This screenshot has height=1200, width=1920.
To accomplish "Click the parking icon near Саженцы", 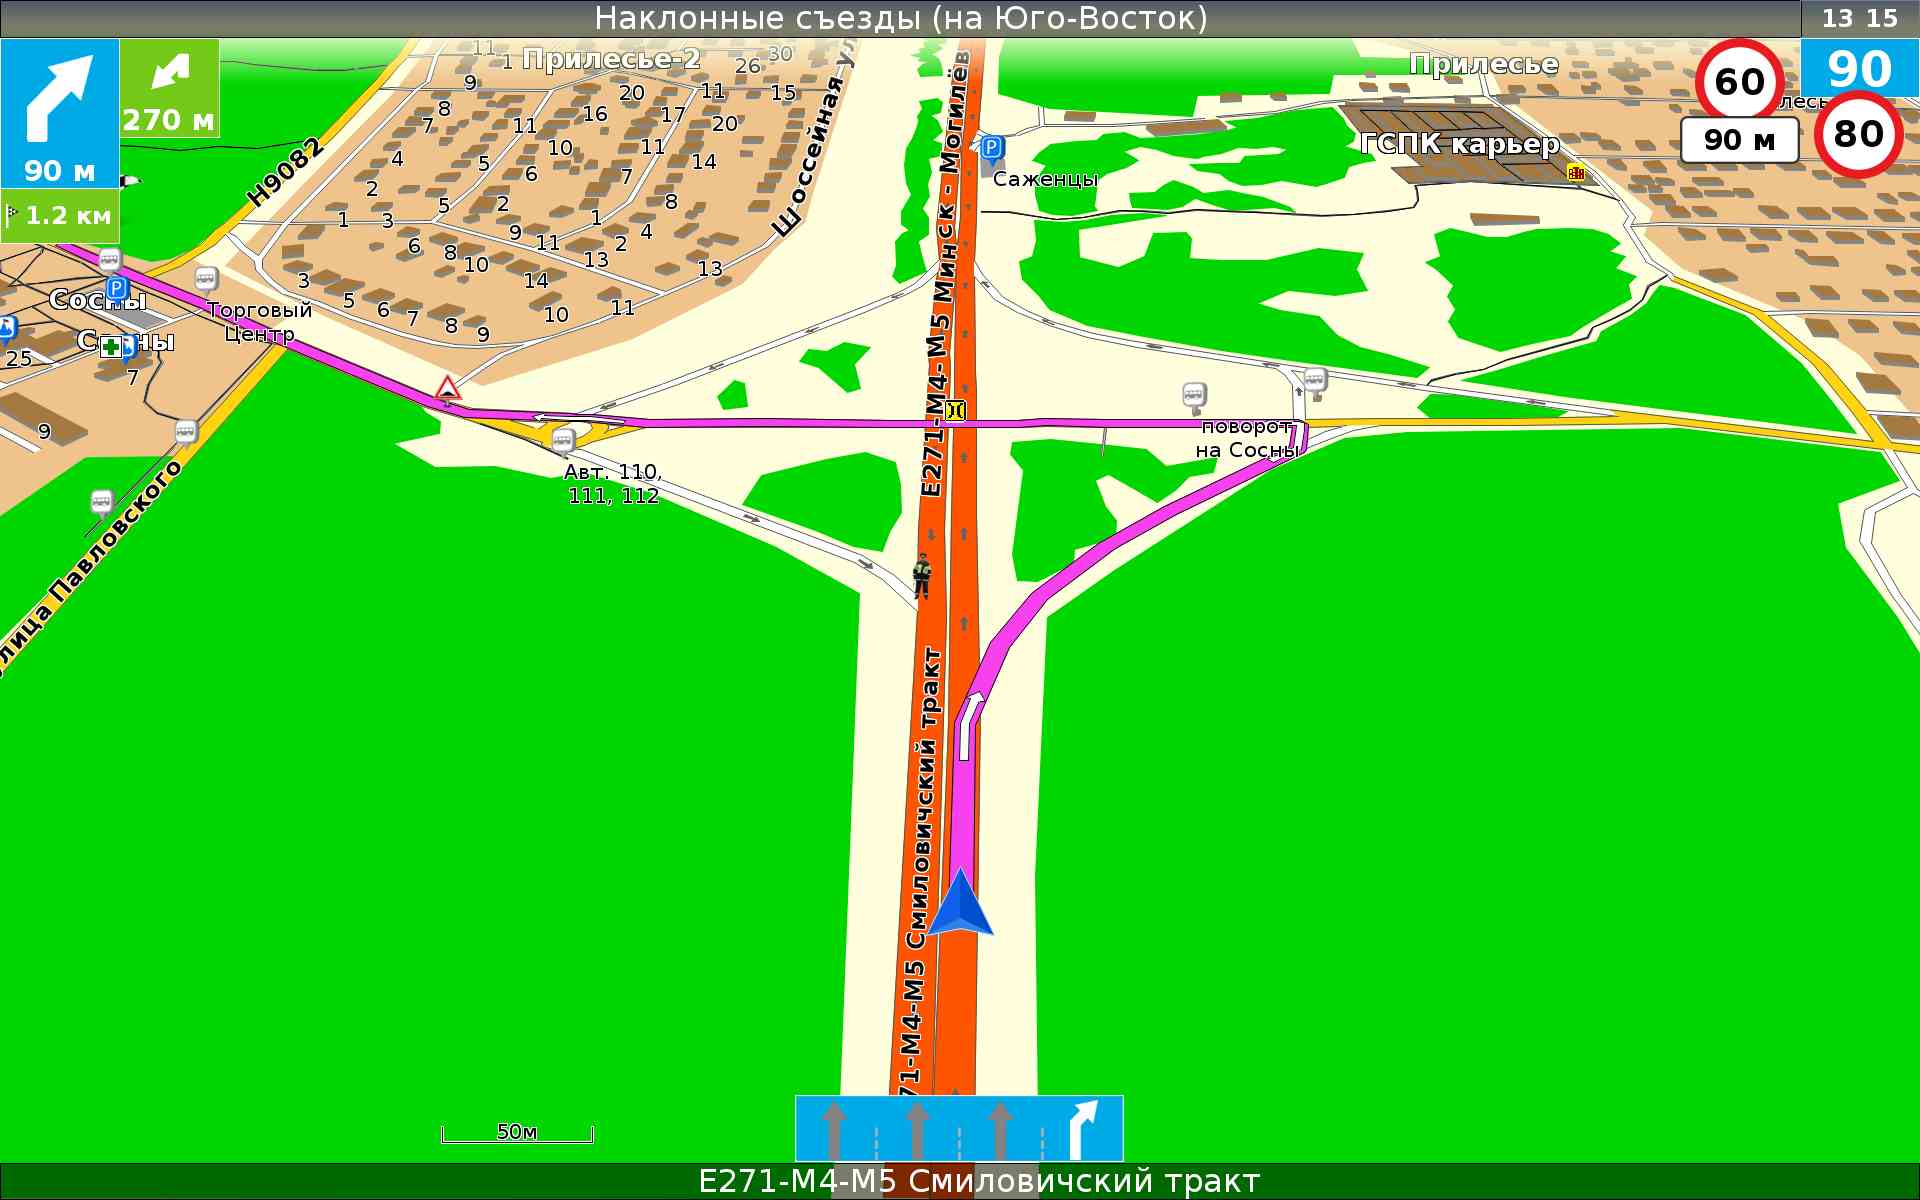I will (991, 150).
